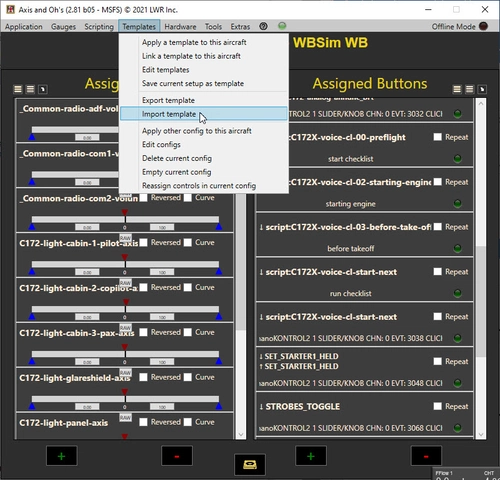The height and width of the screenshot is (480, 500).
Task: Click the C172-light-cabin-3-pax-axis slider bar
Action: [x=125, y=354]
